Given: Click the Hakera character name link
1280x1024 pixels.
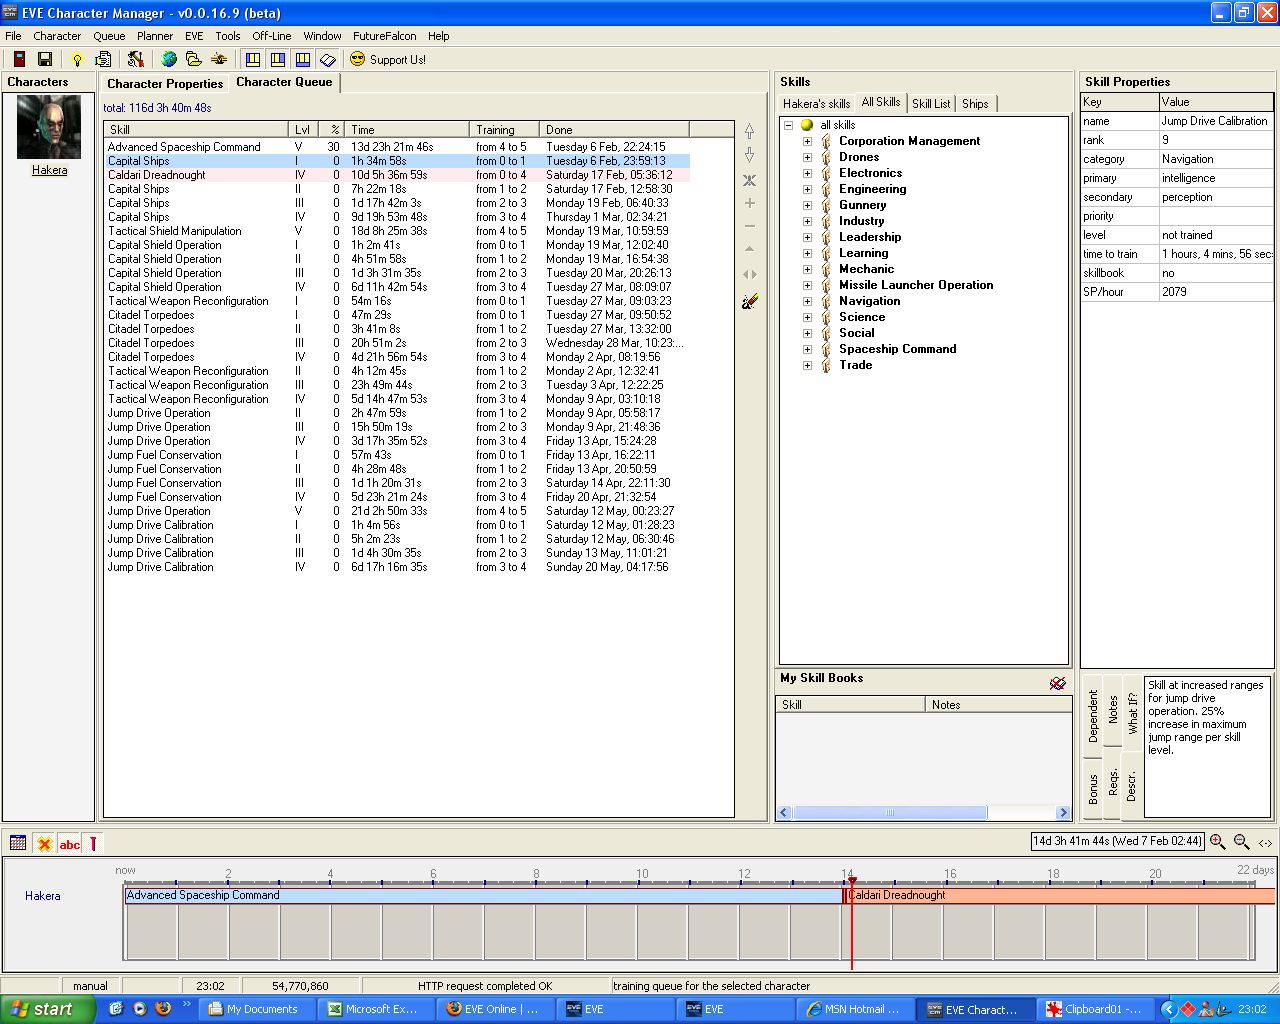Looking at the screenshot, I should tap(49, 170).
